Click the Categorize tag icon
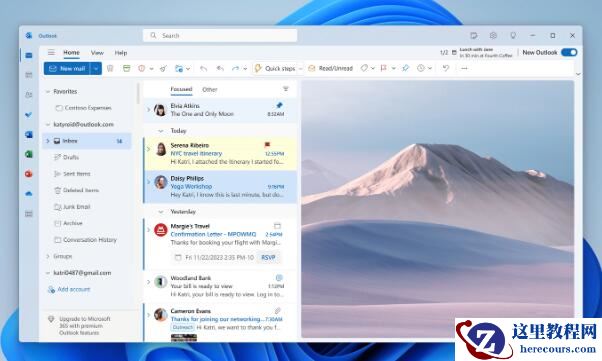The height and width of the screenshot is (361, 602). coord(364,68)
